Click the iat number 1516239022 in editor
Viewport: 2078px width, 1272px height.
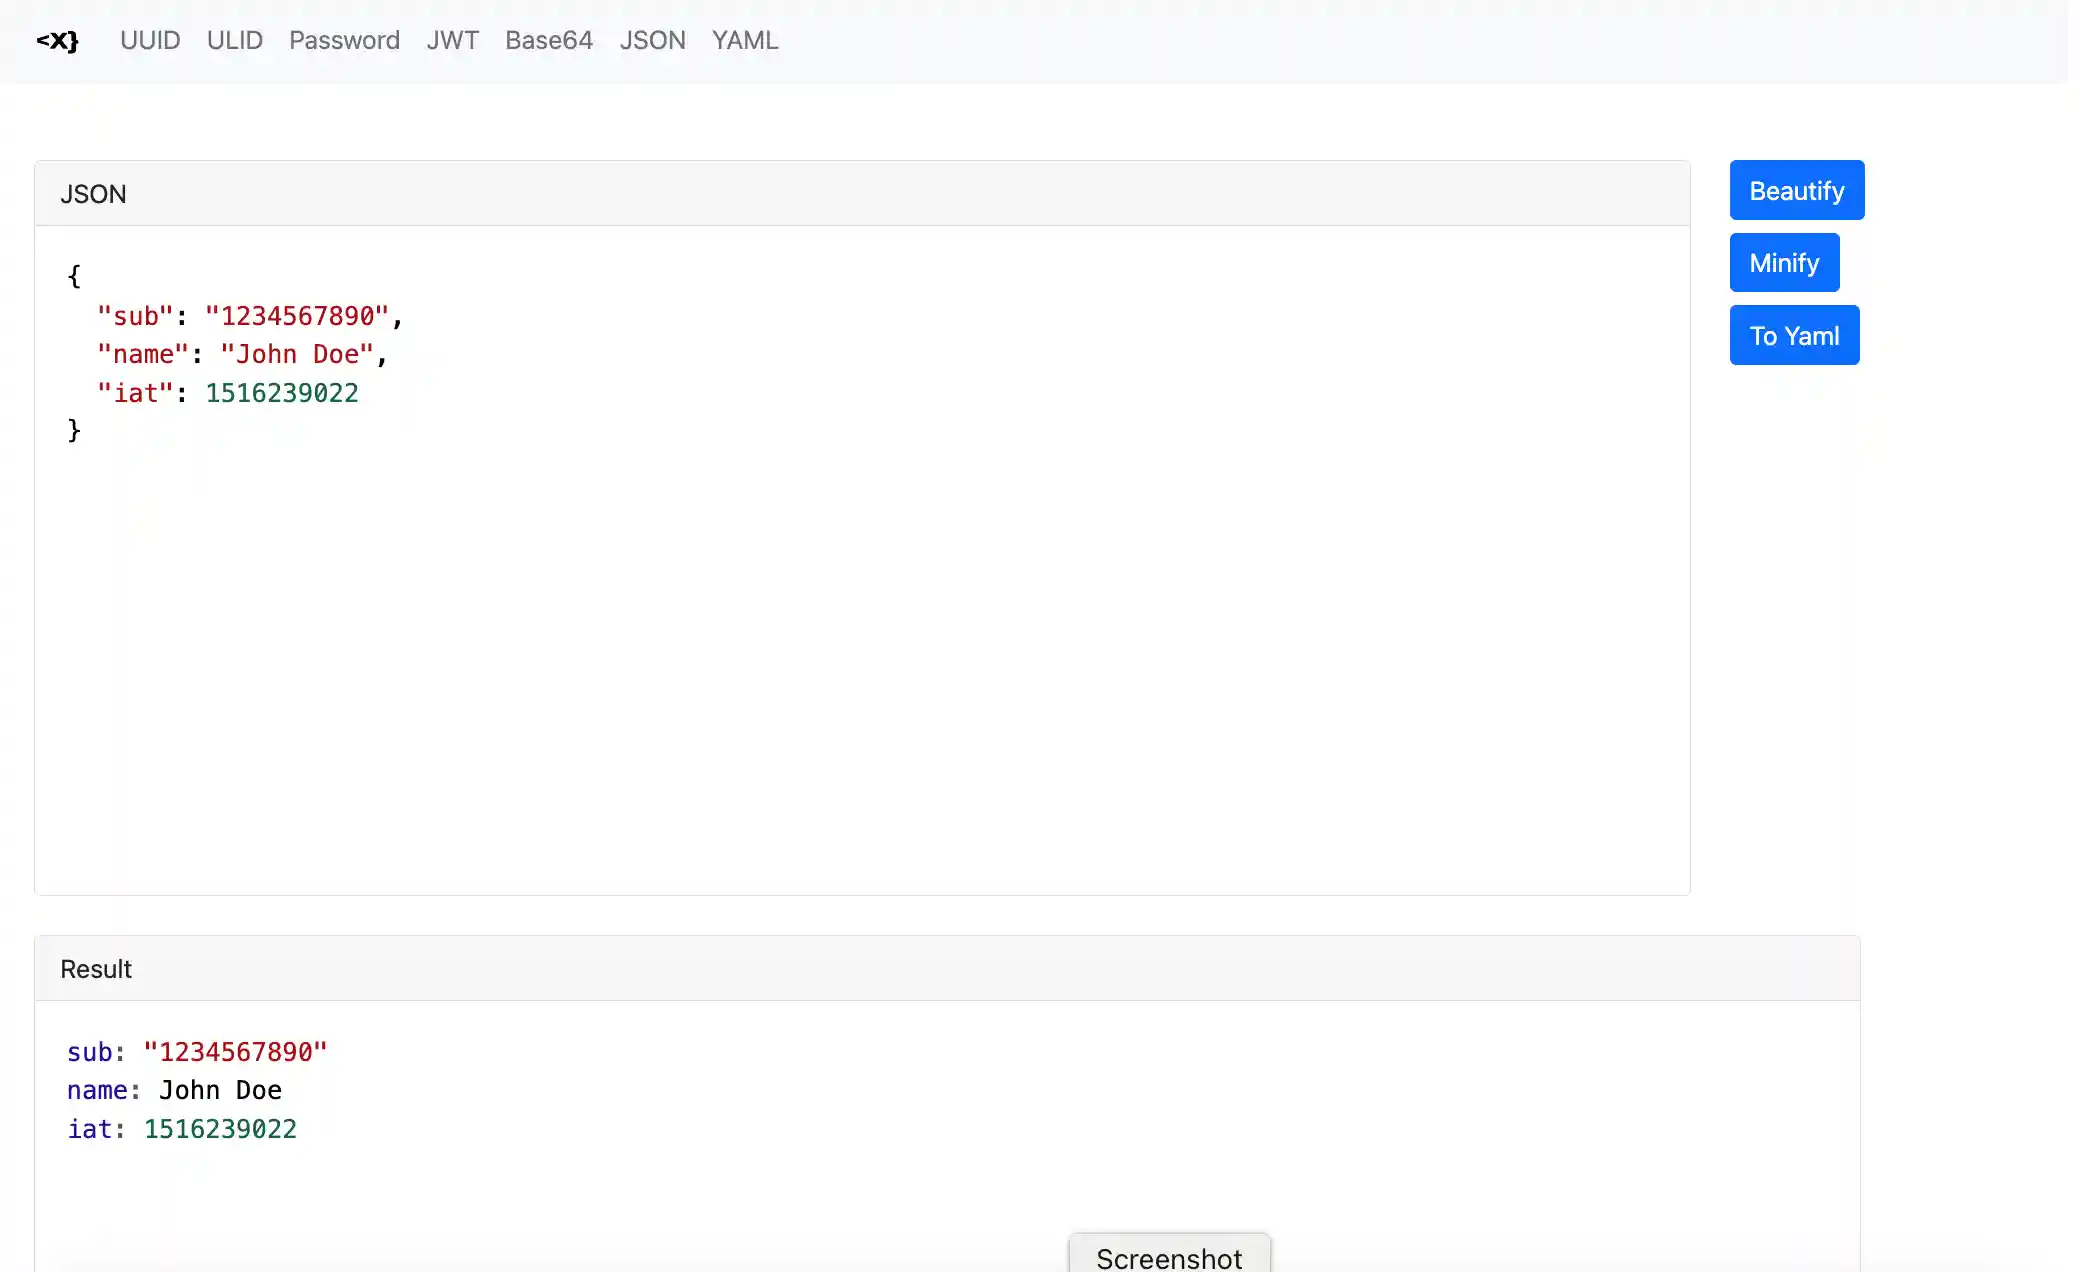pos(281,393)
